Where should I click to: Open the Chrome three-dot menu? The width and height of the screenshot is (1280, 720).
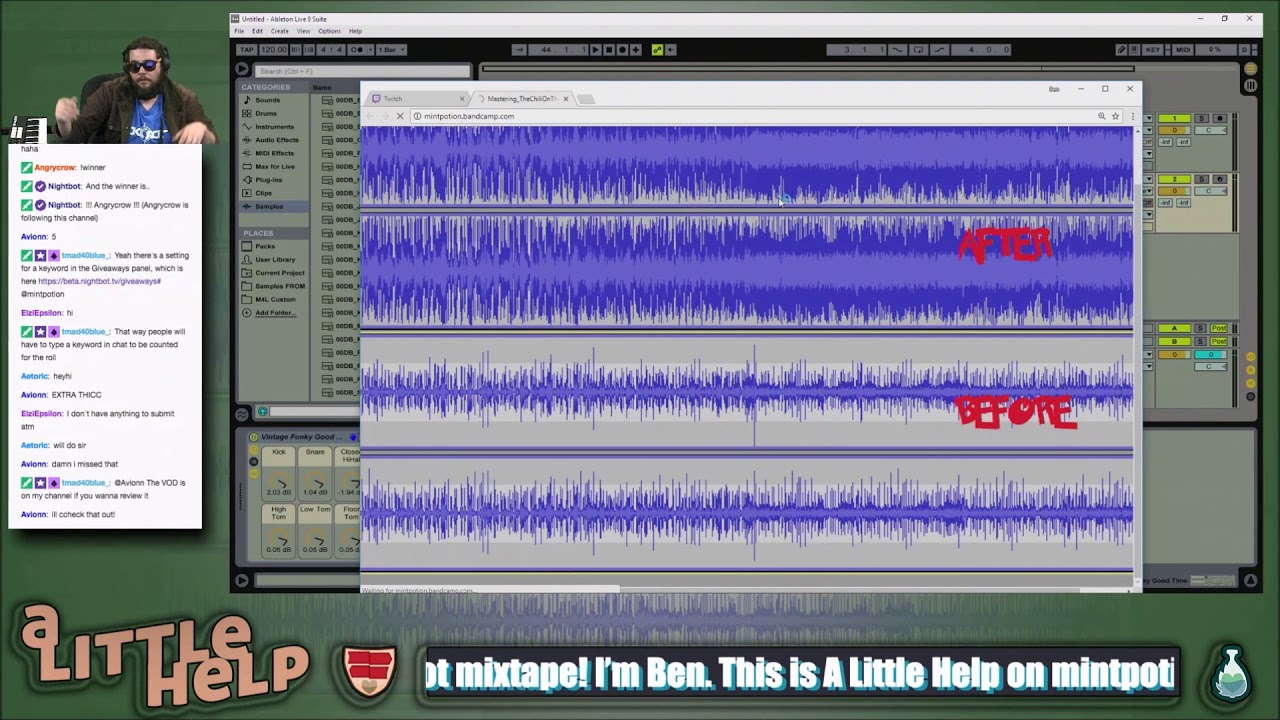[x=1131, y=116]
